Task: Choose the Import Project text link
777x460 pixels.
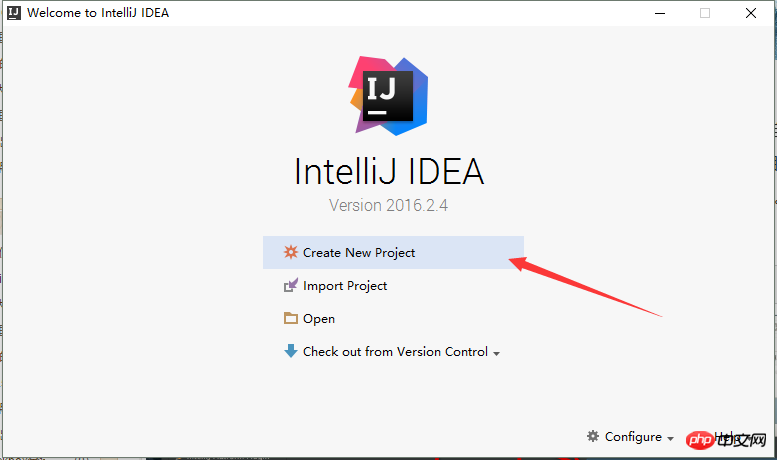Action: coord(345,286)
